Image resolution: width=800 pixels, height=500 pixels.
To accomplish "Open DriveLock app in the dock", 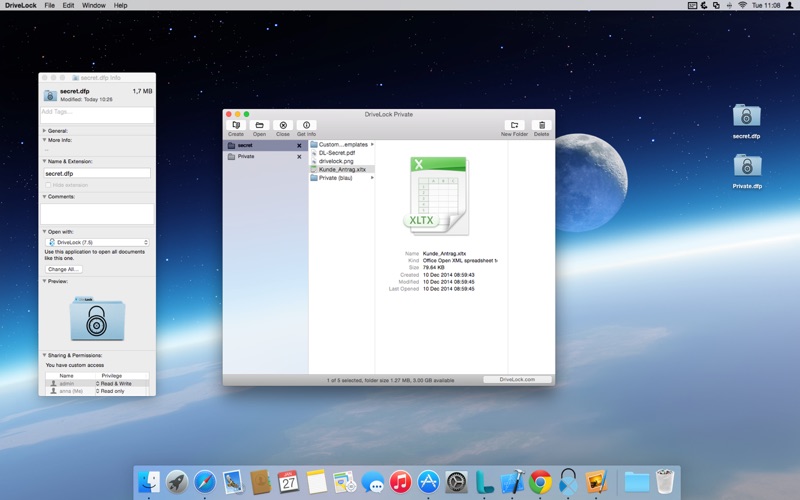I will (x=568, y=482).
